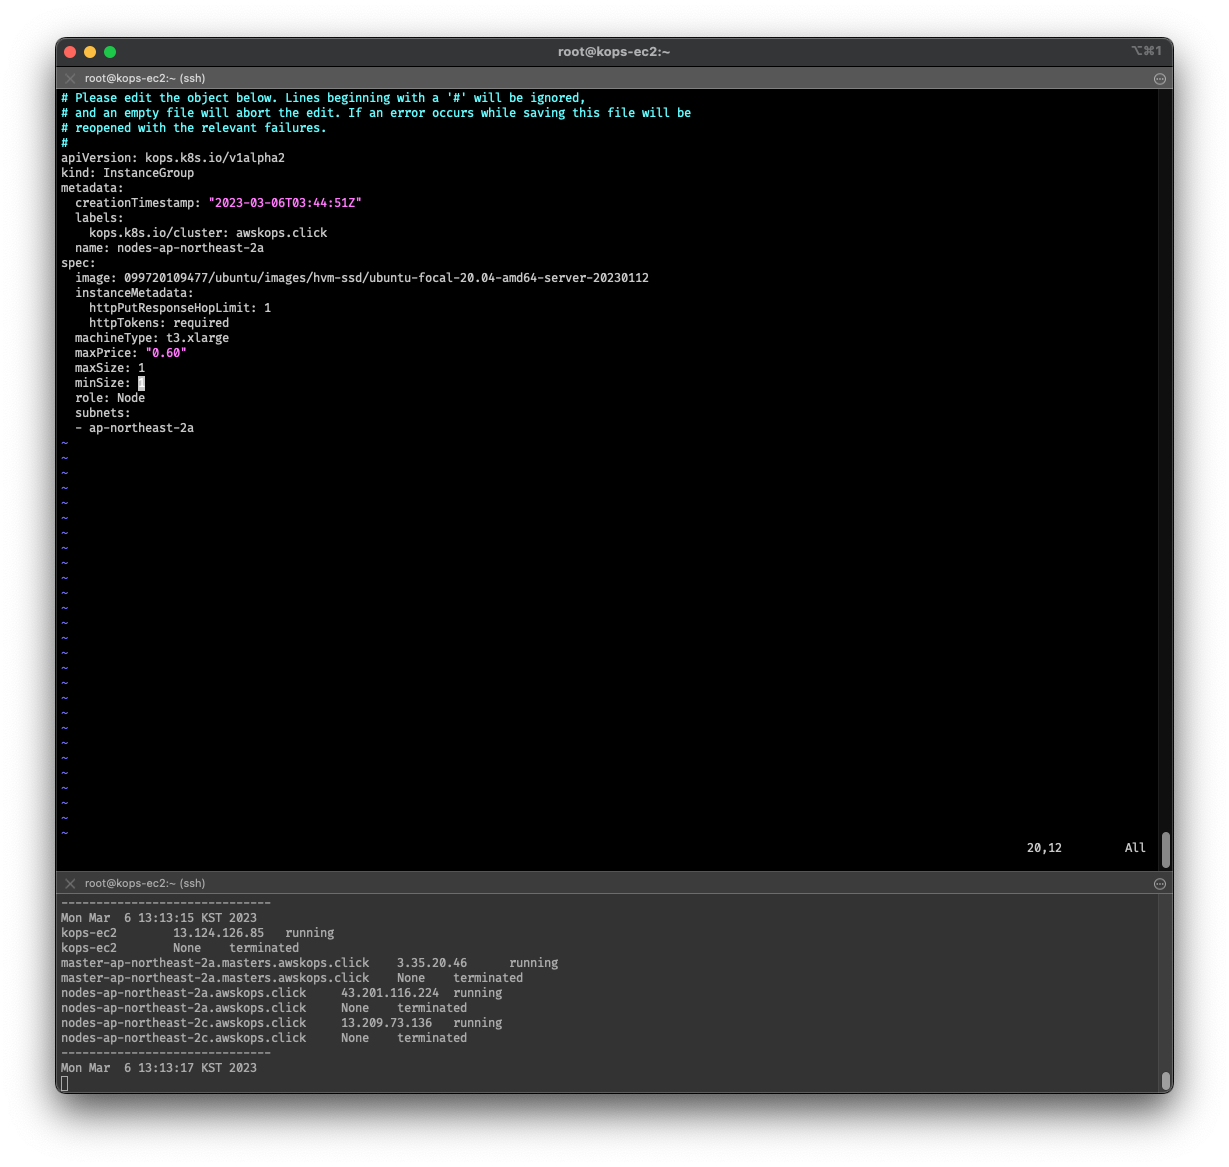1229x1167 pixels.
Task: Click timestamp Mon Mar 6 13:13:15 KST 2023
Action: pos(159,918)
